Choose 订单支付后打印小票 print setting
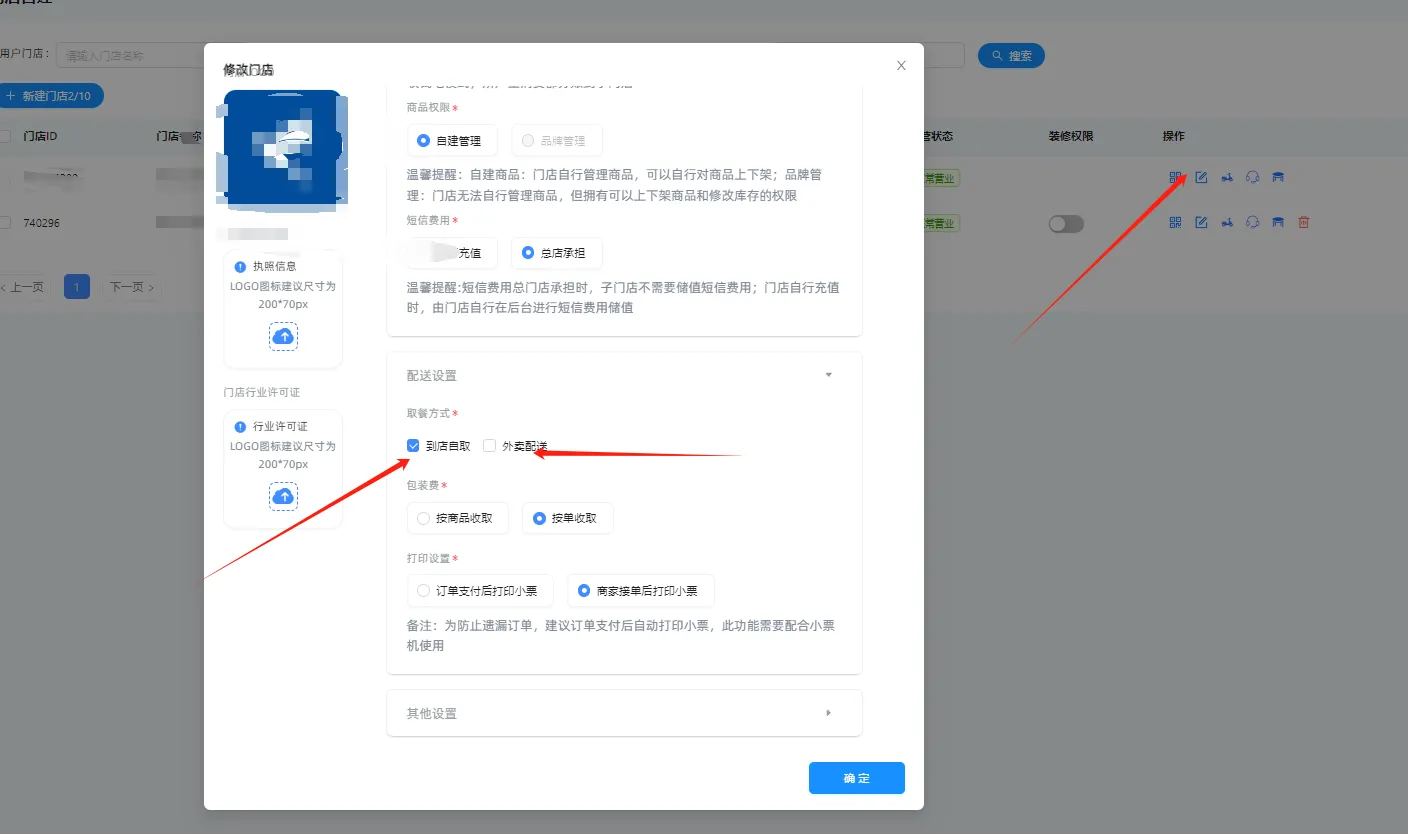The width and height of the screenshot is (1408, 834). (x=423, y=590)
